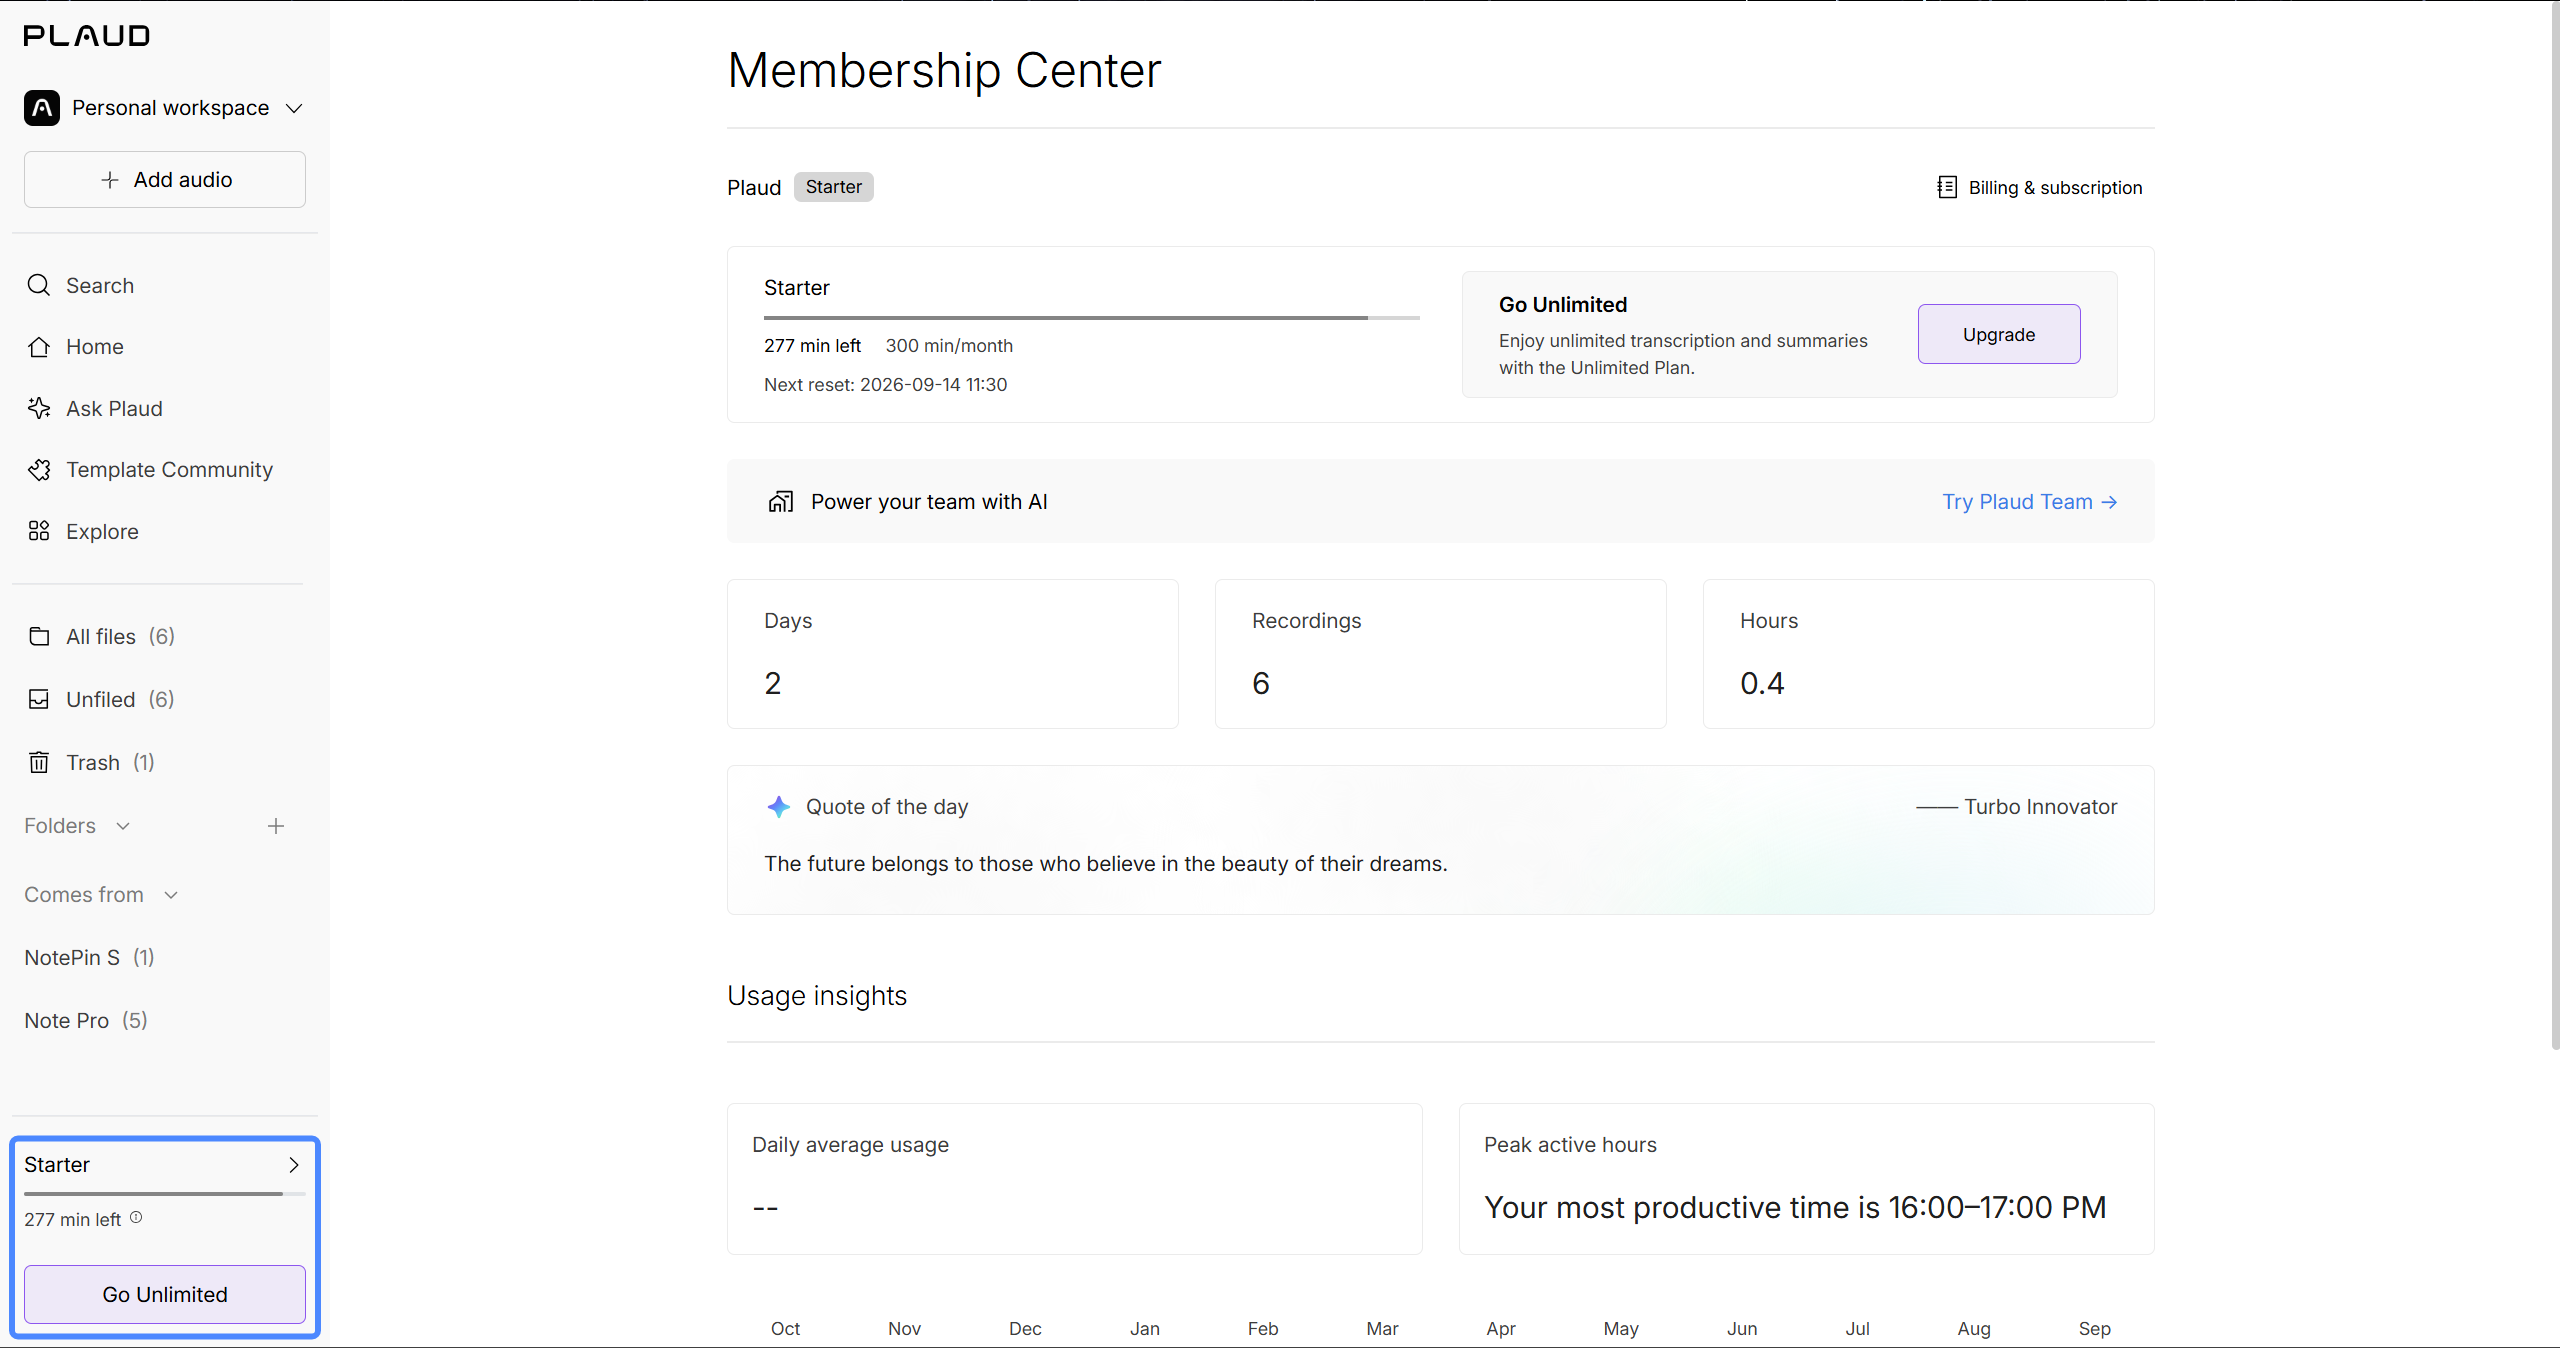The width and height of the screenshot is (2560, 1348).
Task: Filter by NotePin S (1)
Action: click(90, 958)
